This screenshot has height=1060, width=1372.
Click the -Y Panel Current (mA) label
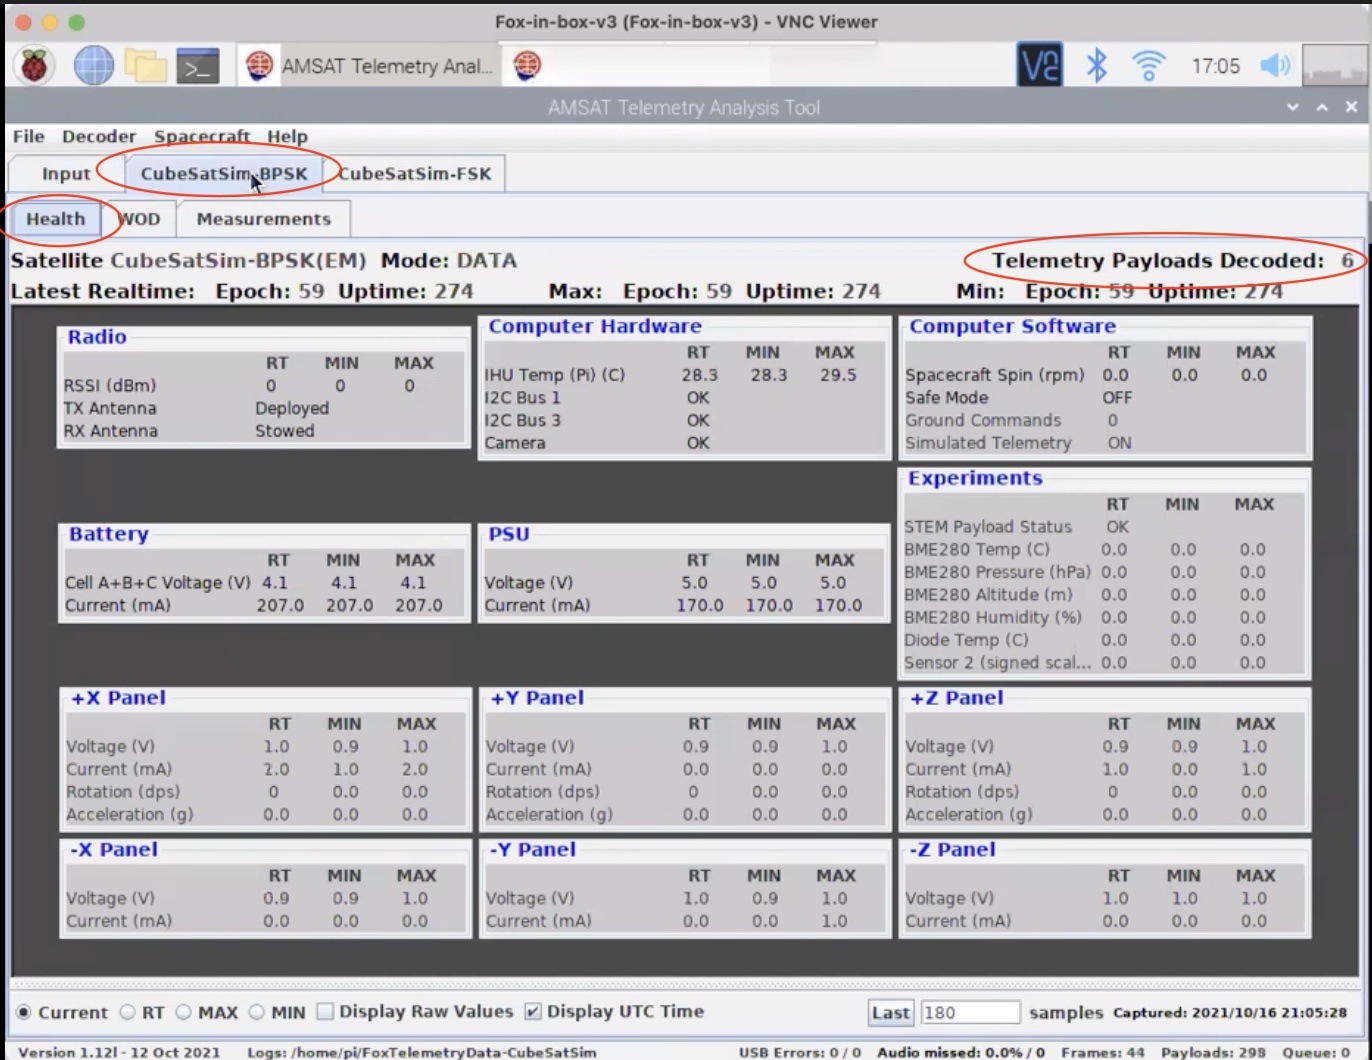pos(538,921)
